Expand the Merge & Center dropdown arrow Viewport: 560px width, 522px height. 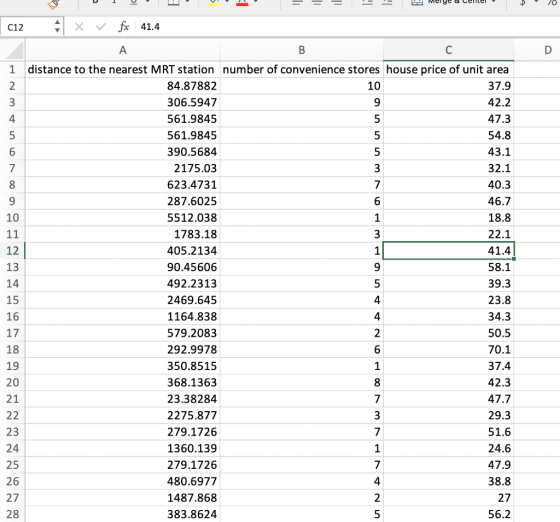coord(494,2)
